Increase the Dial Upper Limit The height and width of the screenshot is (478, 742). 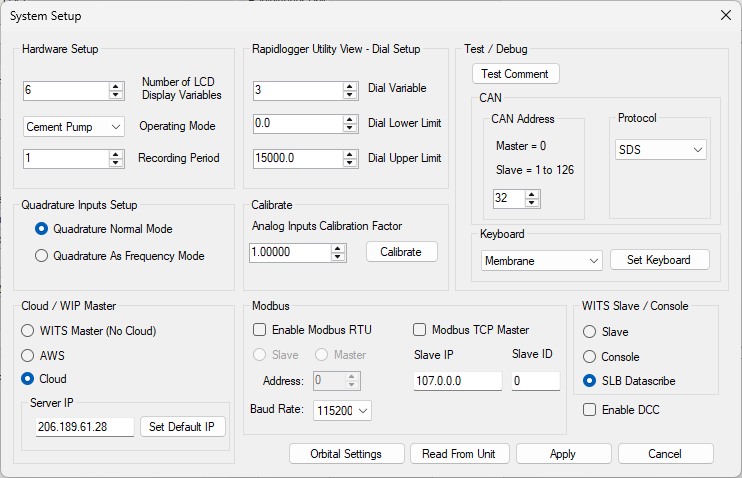point(349,154)
